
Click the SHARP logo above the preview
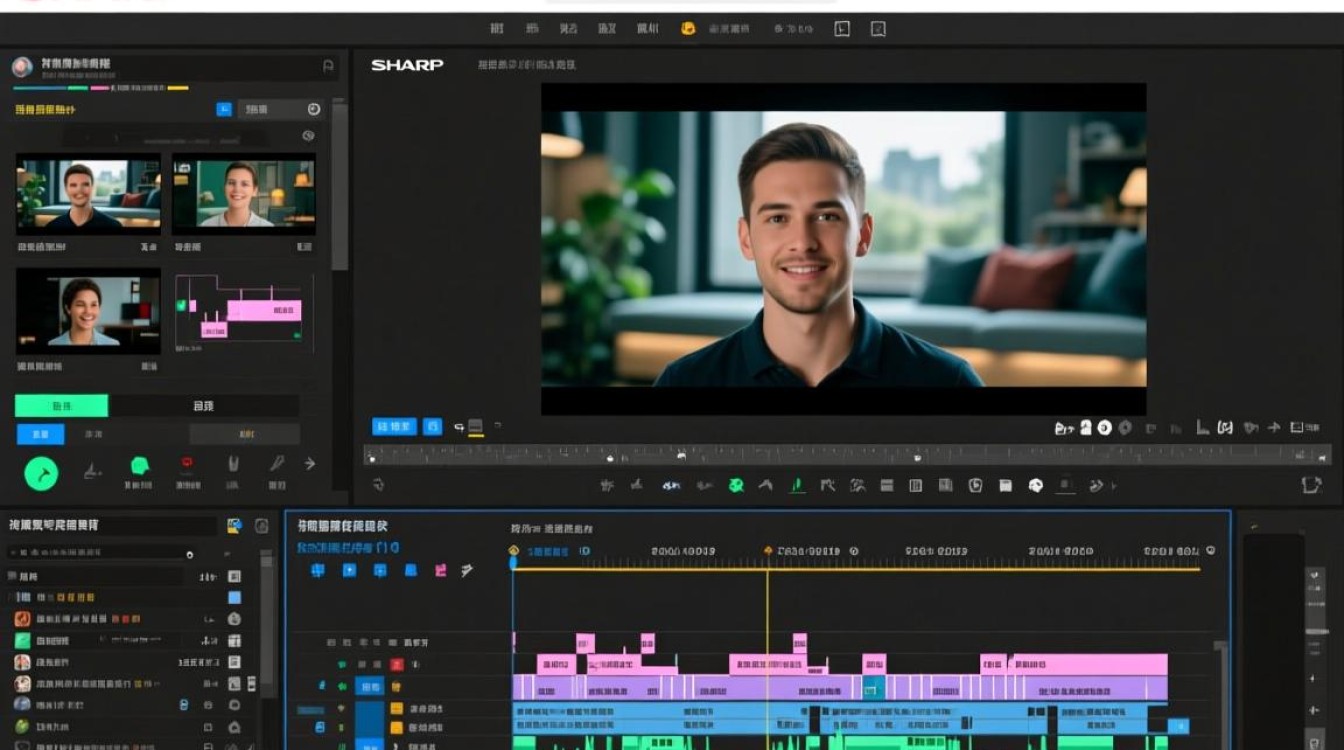[x=407, y=65]
